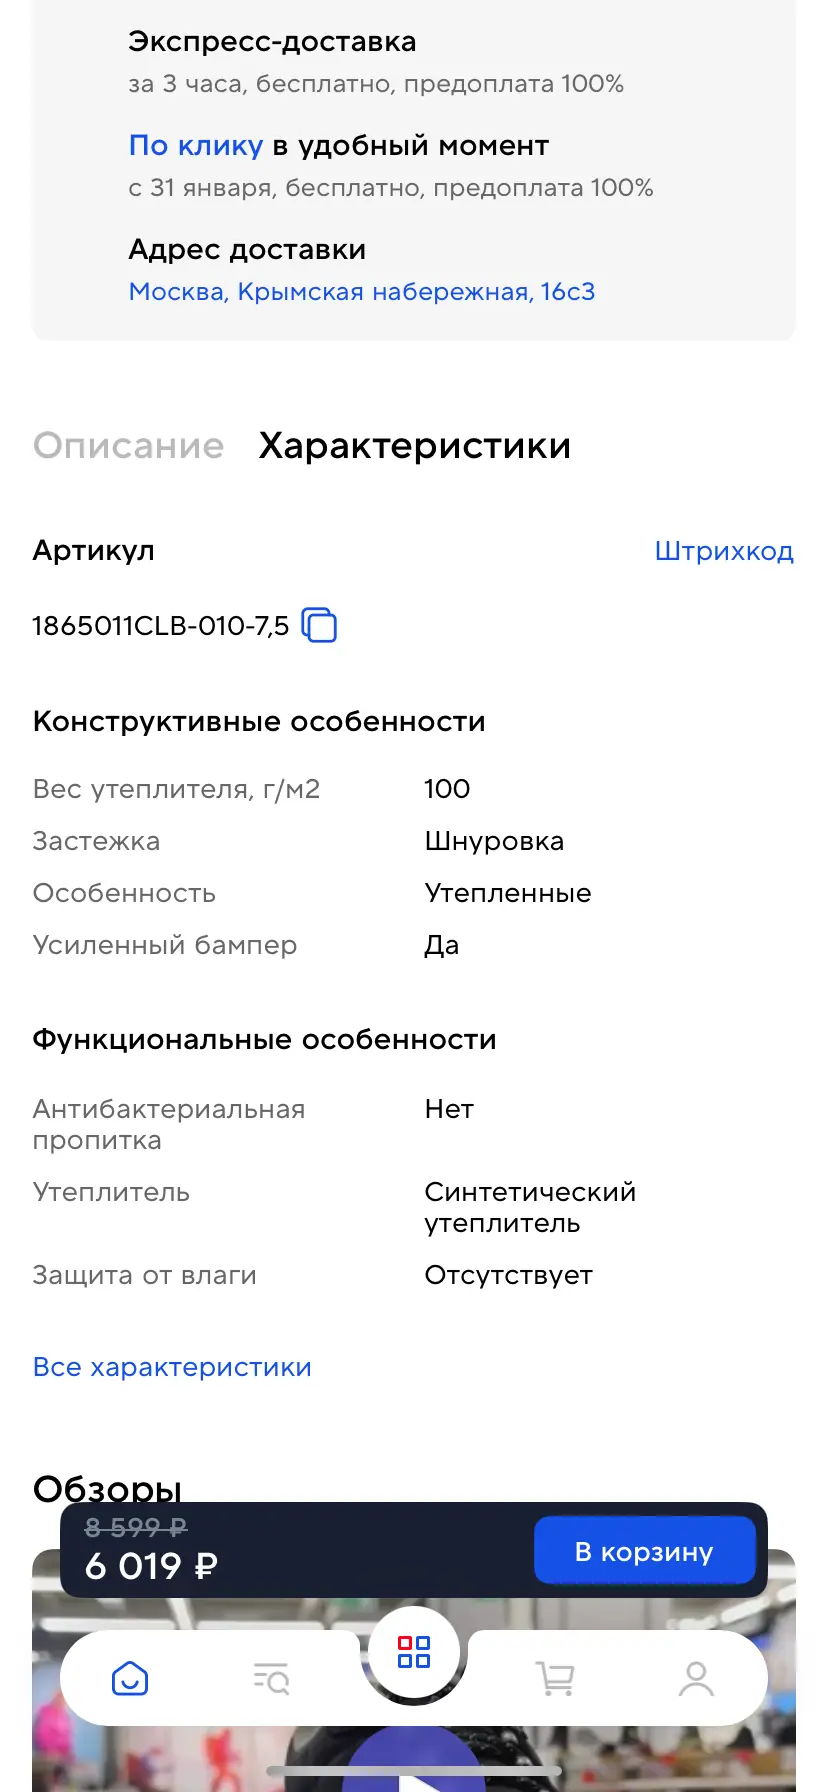Tap the Обзоры section heading

pyautogui.click(x=107, y=1488)
